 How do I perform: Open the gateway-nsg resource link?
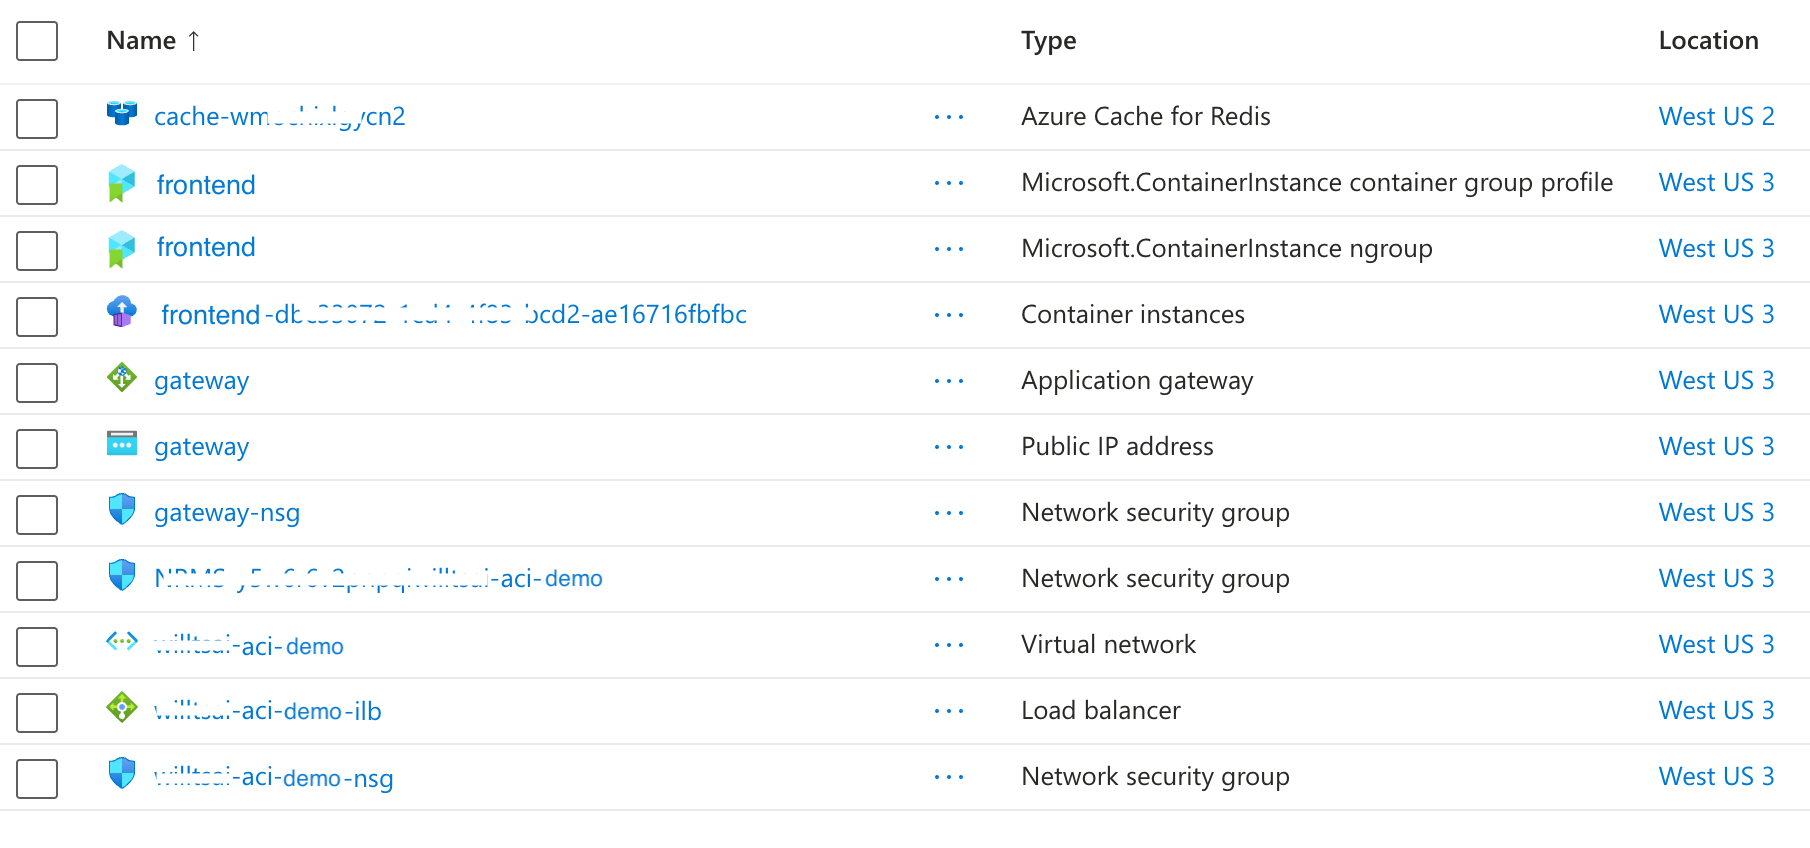pos(227,513)
